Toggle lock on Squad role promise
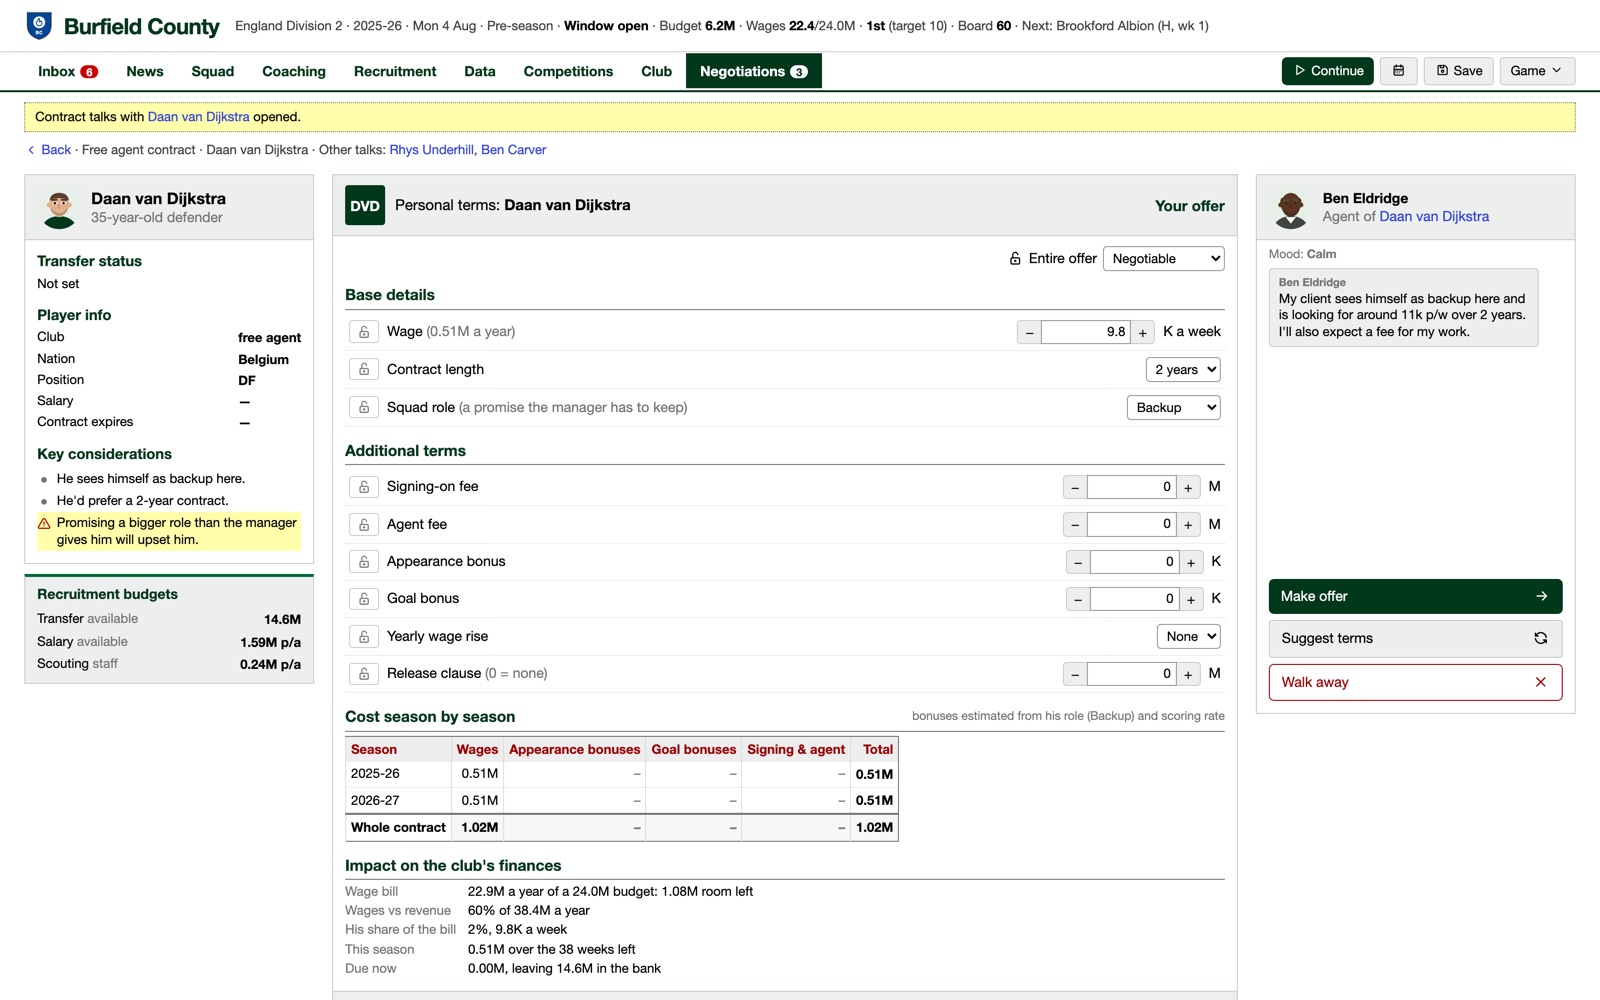Image resolution: width=1600 pixels, height=1000 pixels. pos(364,408)
